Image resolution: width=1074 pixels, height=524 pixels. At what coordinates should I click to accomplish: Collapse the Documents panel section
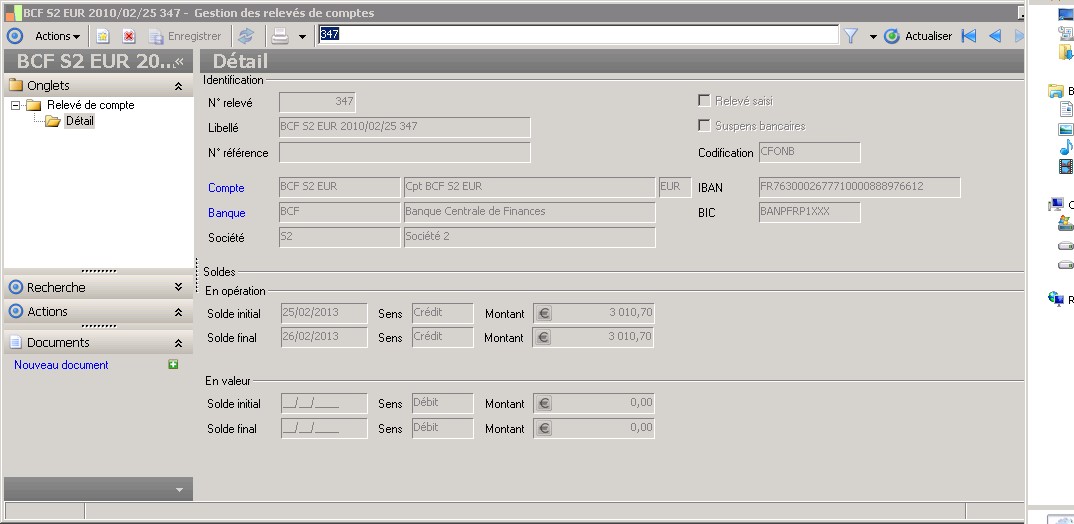pyautogui.click(x=178, y=343)
